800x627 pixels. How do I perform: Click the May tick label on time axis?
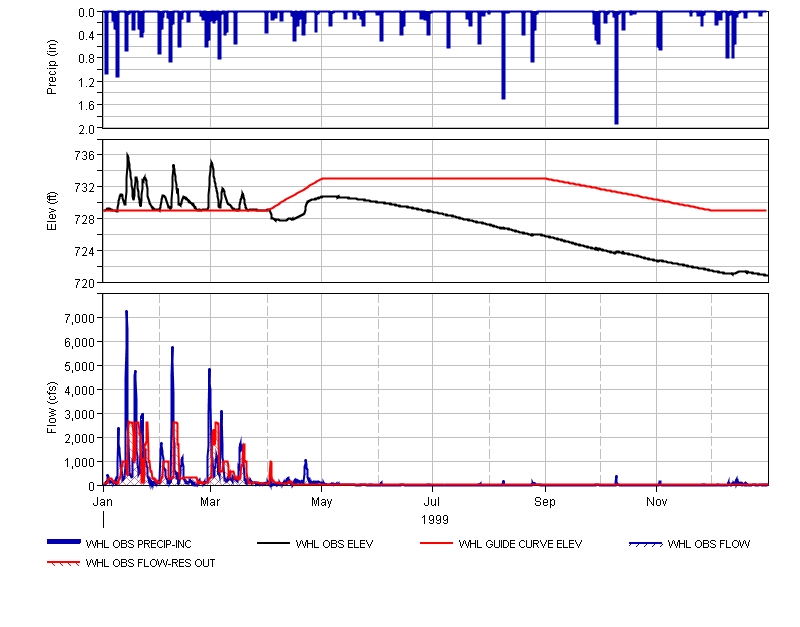(x=321, y=501)
